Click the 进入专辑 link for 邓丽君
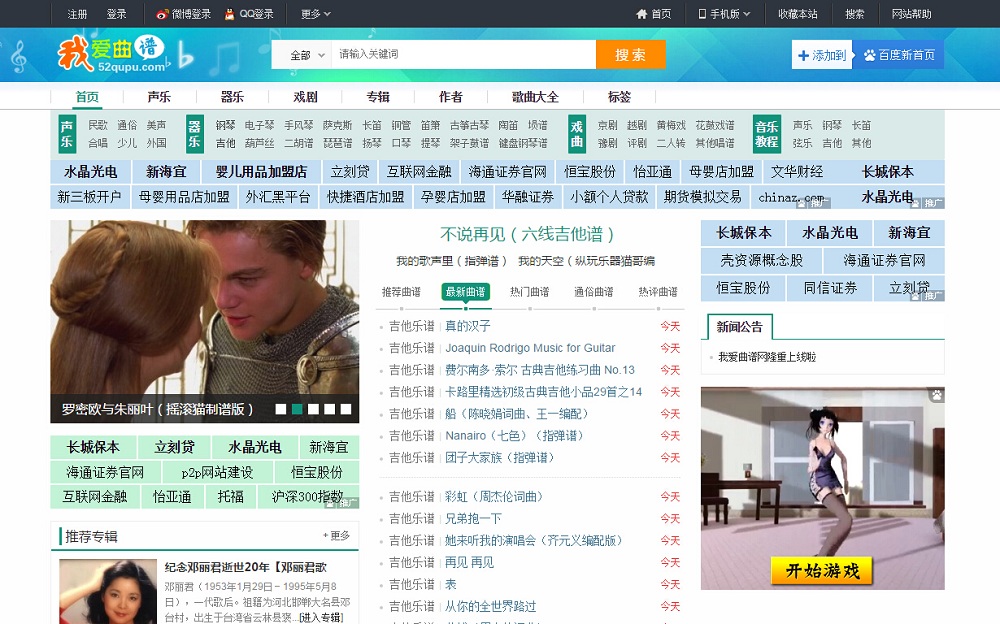Image resolution: width=1000 pixels, height=624 pixels. [321, 617]
